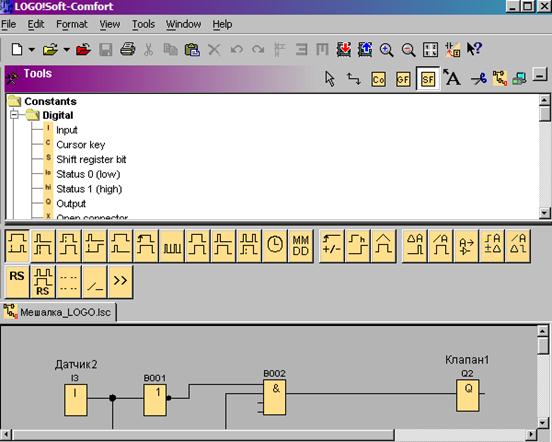Screen dimensions: 552x442
Task: Select Cursor key item
Action: (x=81, y=145)
